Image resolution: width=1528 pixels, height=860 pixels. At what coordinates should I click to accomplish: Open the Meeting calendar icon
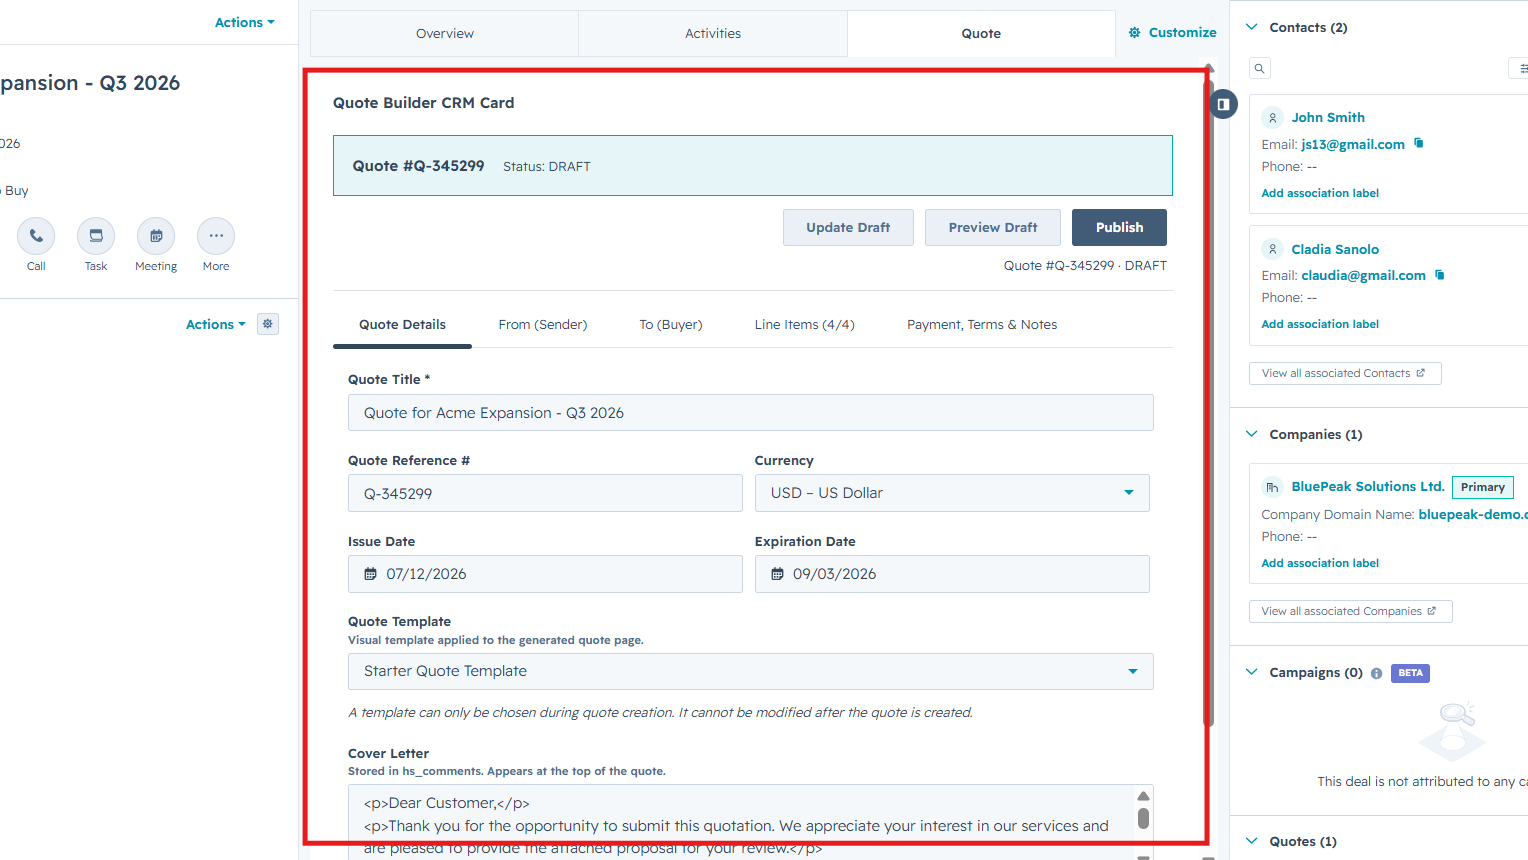click(156, 236)
